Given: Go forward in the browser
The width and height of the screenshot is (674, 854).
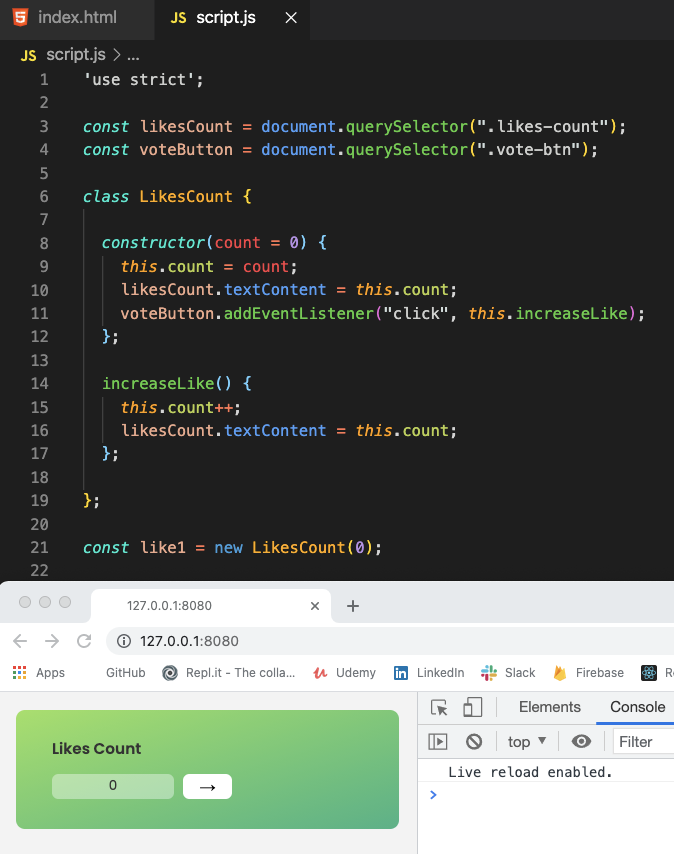Looking at the screenshot, I should point(52,641).
